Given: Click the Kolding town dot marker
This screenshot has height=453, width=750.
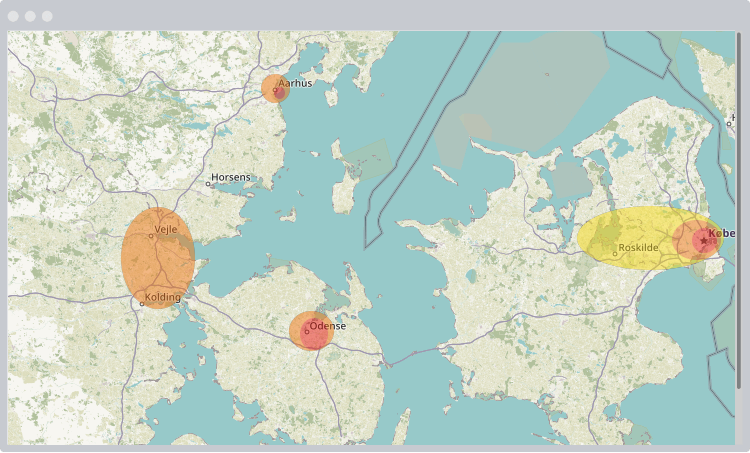Looking at the screenshot, I should (142, 304).
